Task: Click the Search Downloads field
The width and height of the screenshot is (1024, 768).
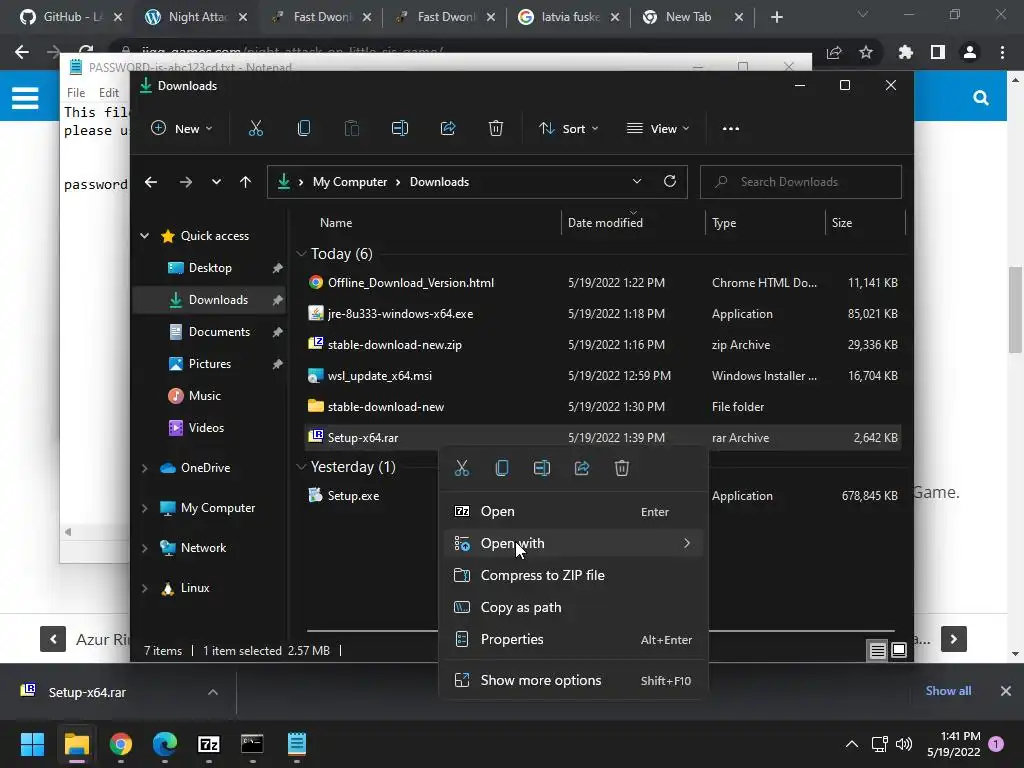Action: 801,182
